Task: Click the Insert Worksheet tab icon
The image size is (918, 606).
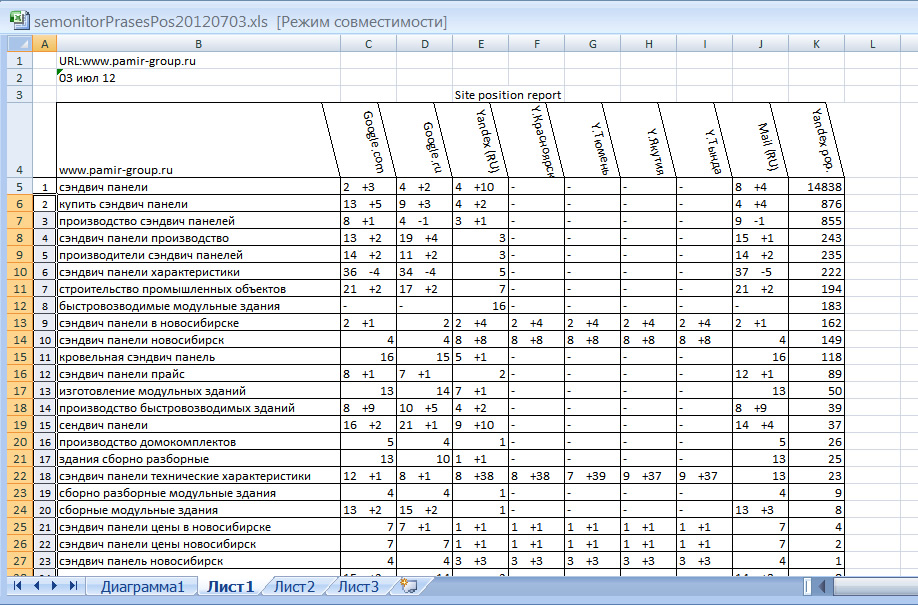Action: [x=408, y=586]
